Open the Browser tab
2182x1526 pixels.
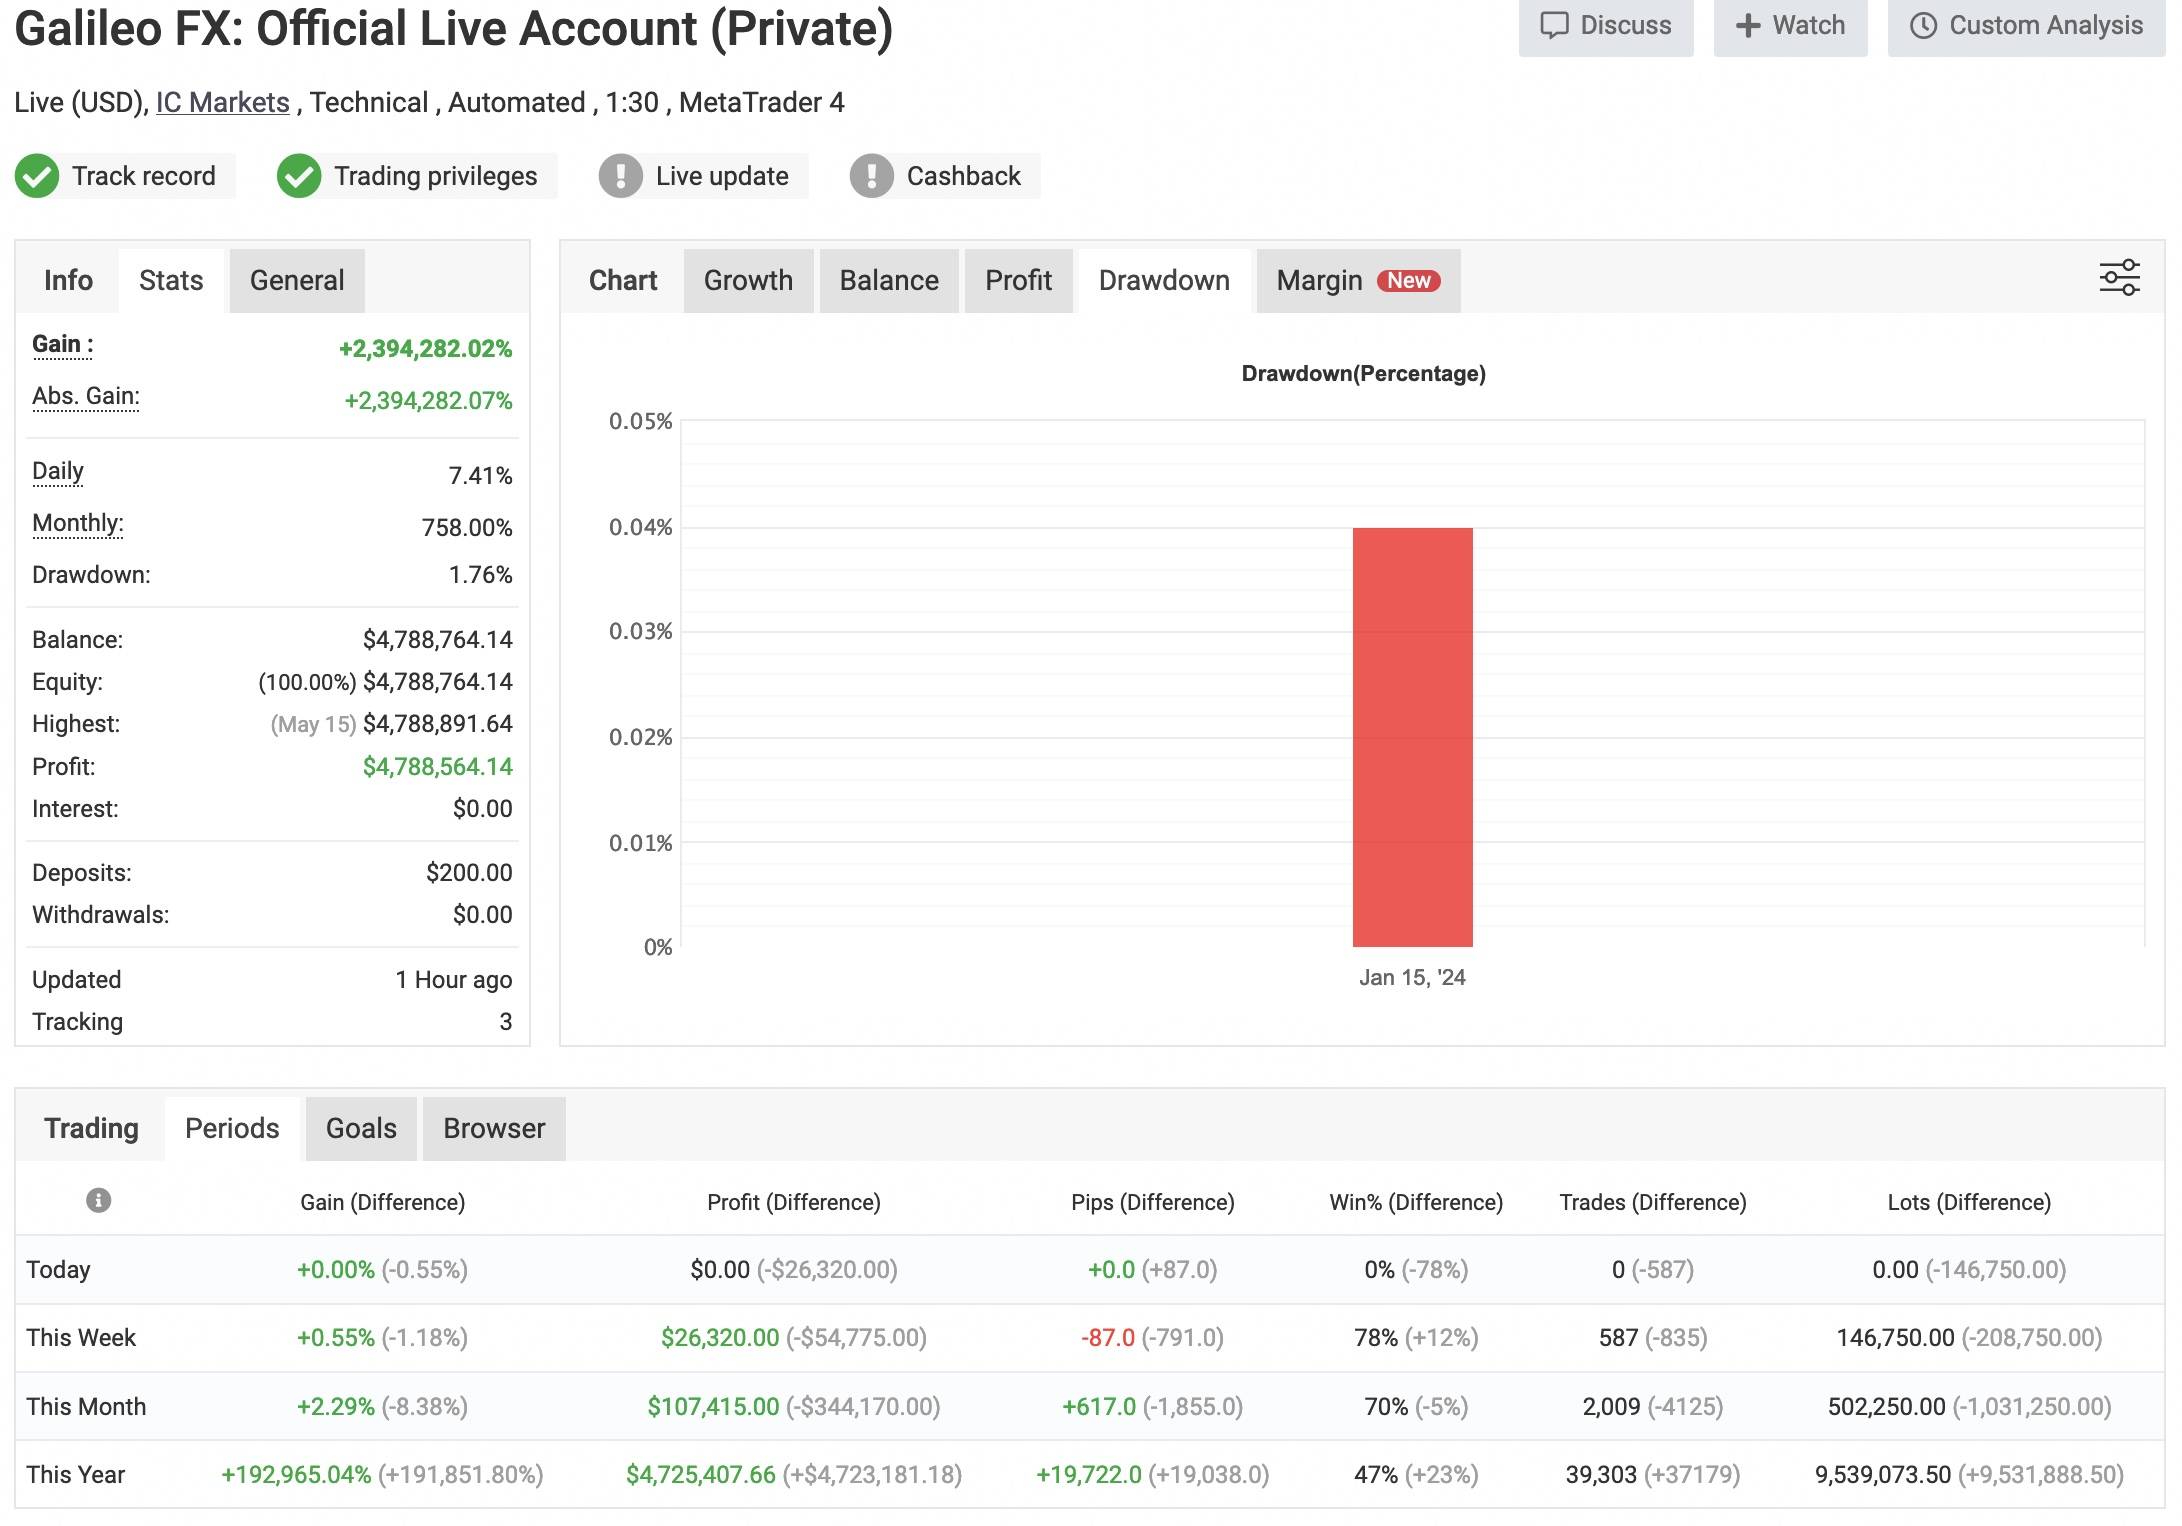point(494,1129)
